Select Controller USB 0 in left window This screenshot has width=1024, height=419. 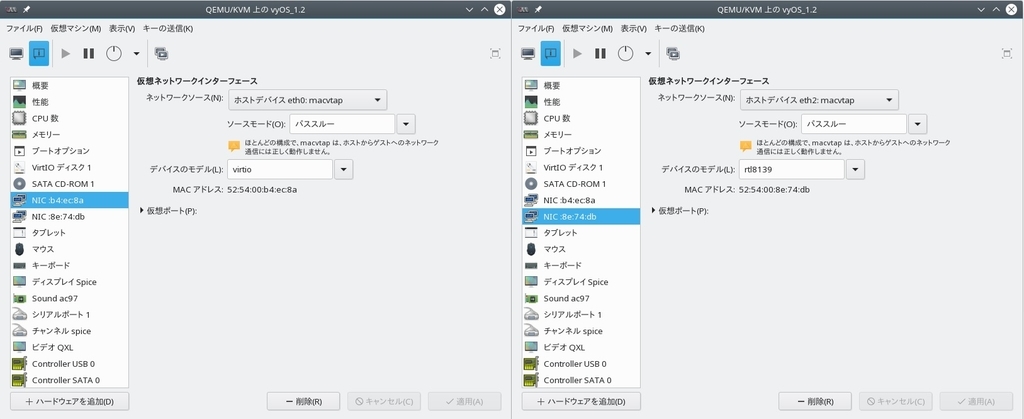tap(69, 364)
